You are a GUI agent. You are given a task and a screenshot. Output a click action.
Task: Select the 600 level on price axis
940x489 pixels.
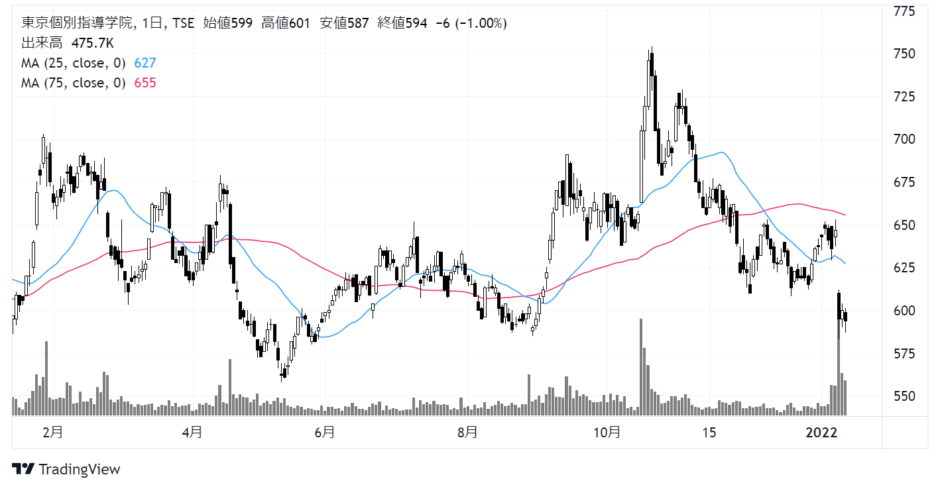[906, 311]
